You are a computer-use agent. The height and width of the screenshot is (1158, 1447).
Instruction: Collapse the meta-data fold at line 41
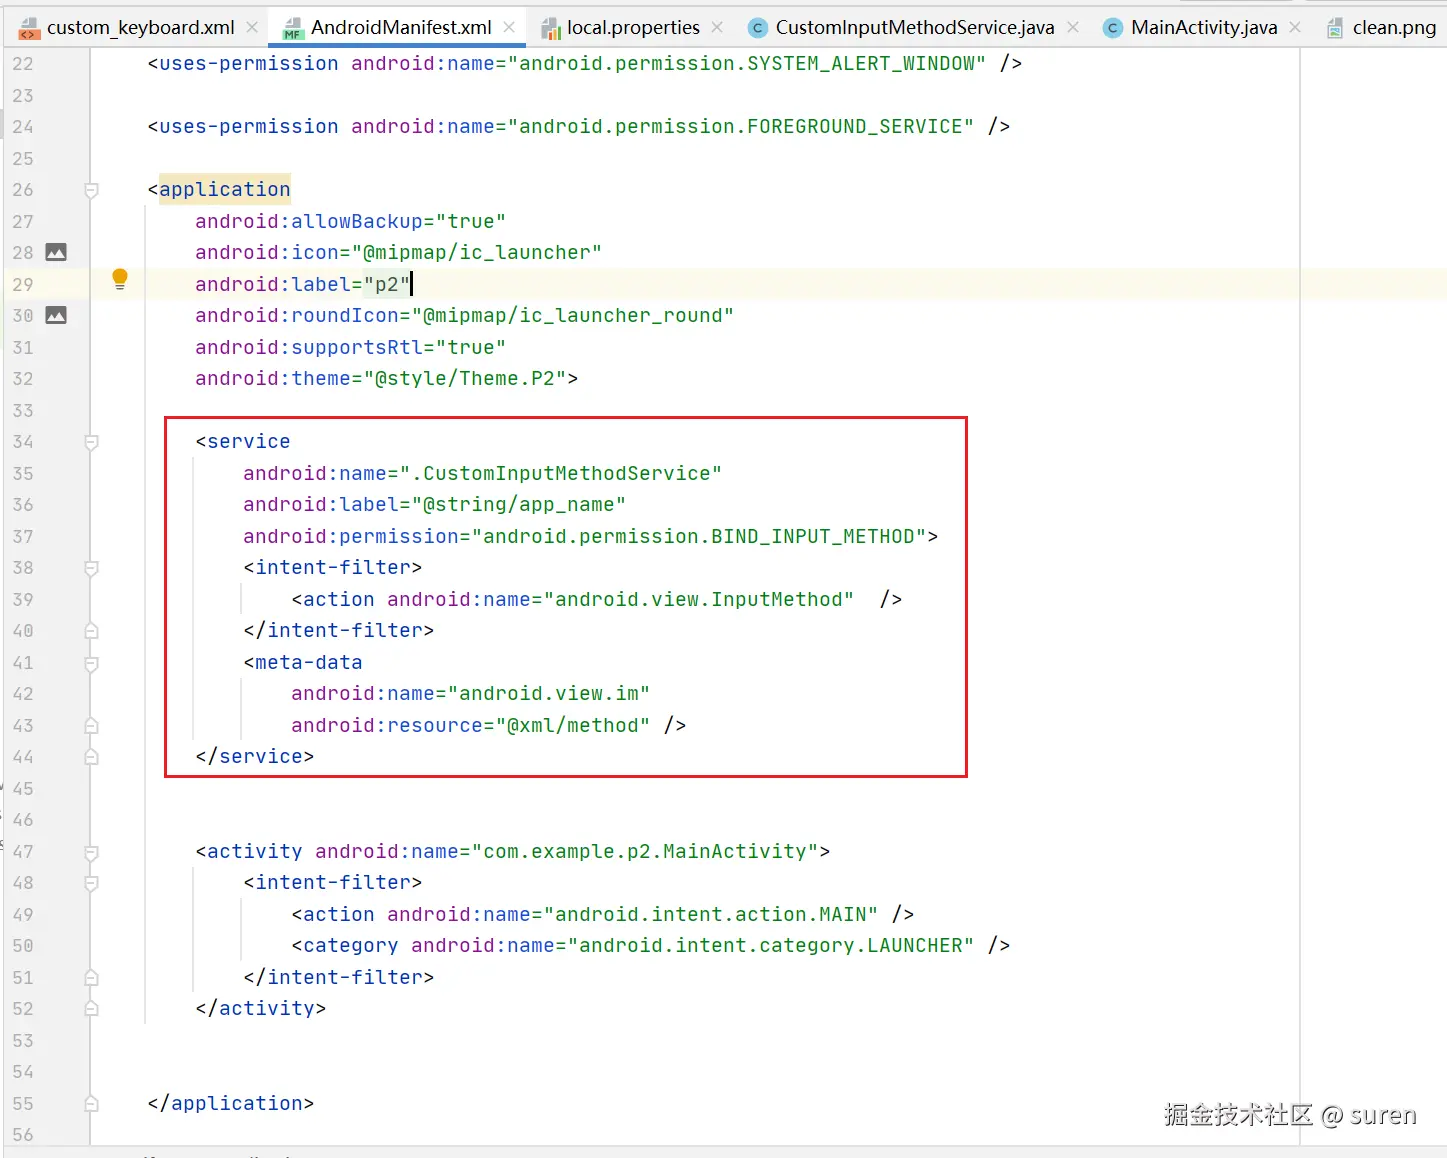pyautogui.click(x=91, y=663)
